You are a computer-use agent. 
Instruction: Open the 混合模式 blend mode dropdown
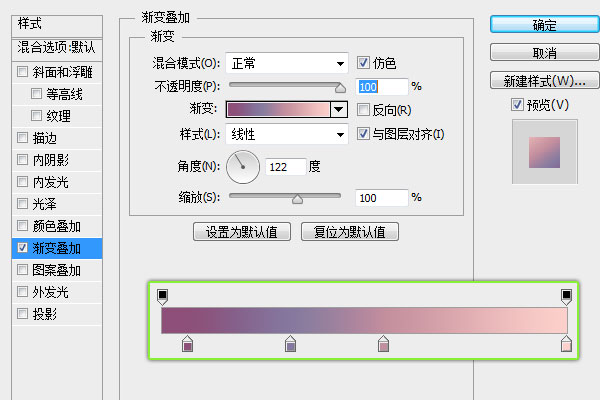[x=286, y=62]
